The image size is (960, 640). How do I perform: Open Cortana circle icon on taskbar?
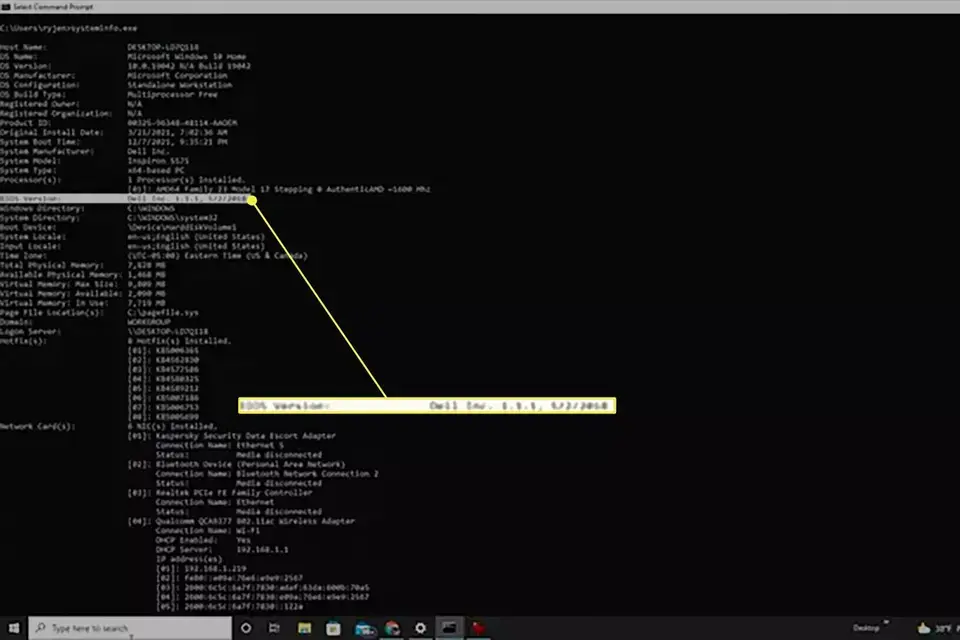click(246, 628)
